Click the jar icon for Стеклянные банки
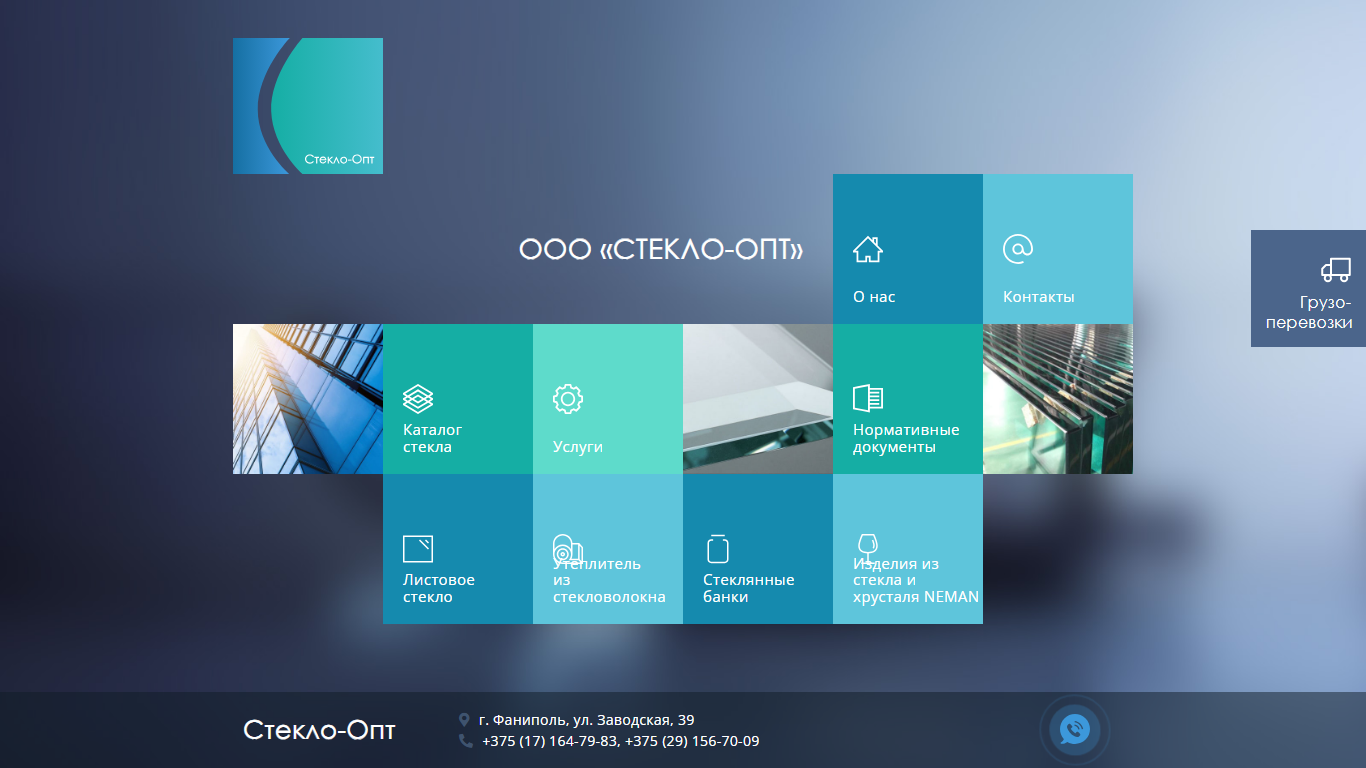1366x768 pixels. [x=718, y=548]
